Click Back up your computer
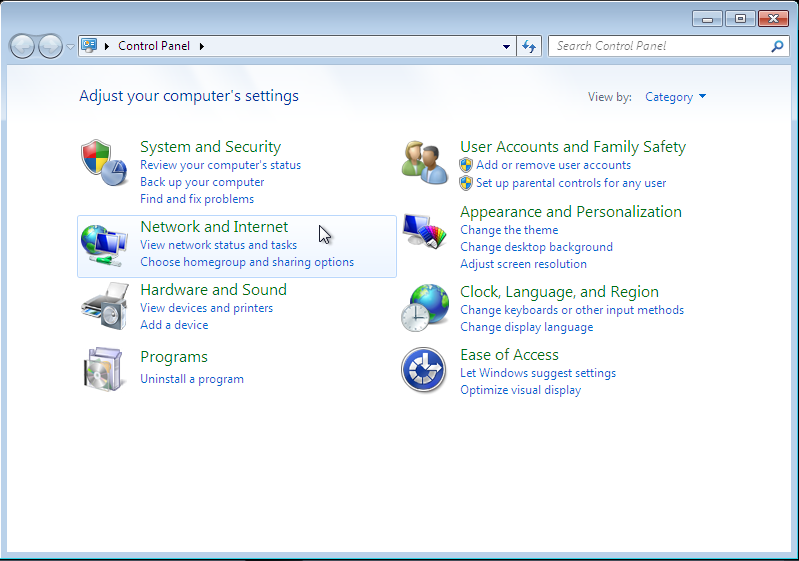This screenshot has height=561, width=799. tap(202, 182)
